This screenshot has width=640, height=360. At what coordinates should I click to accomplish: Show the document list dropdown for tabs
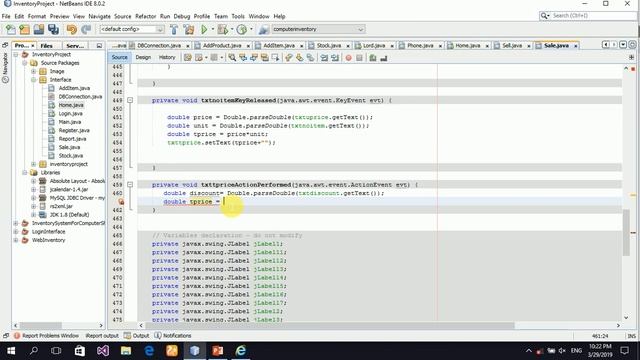coord(623,45)
